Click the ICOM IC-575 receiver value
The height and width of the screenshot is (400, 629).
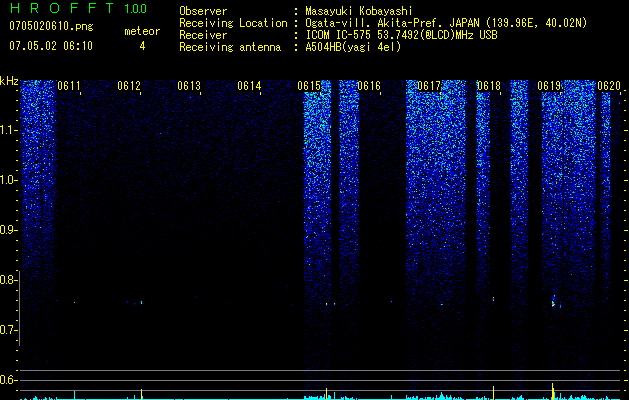[x=401, y=35]
